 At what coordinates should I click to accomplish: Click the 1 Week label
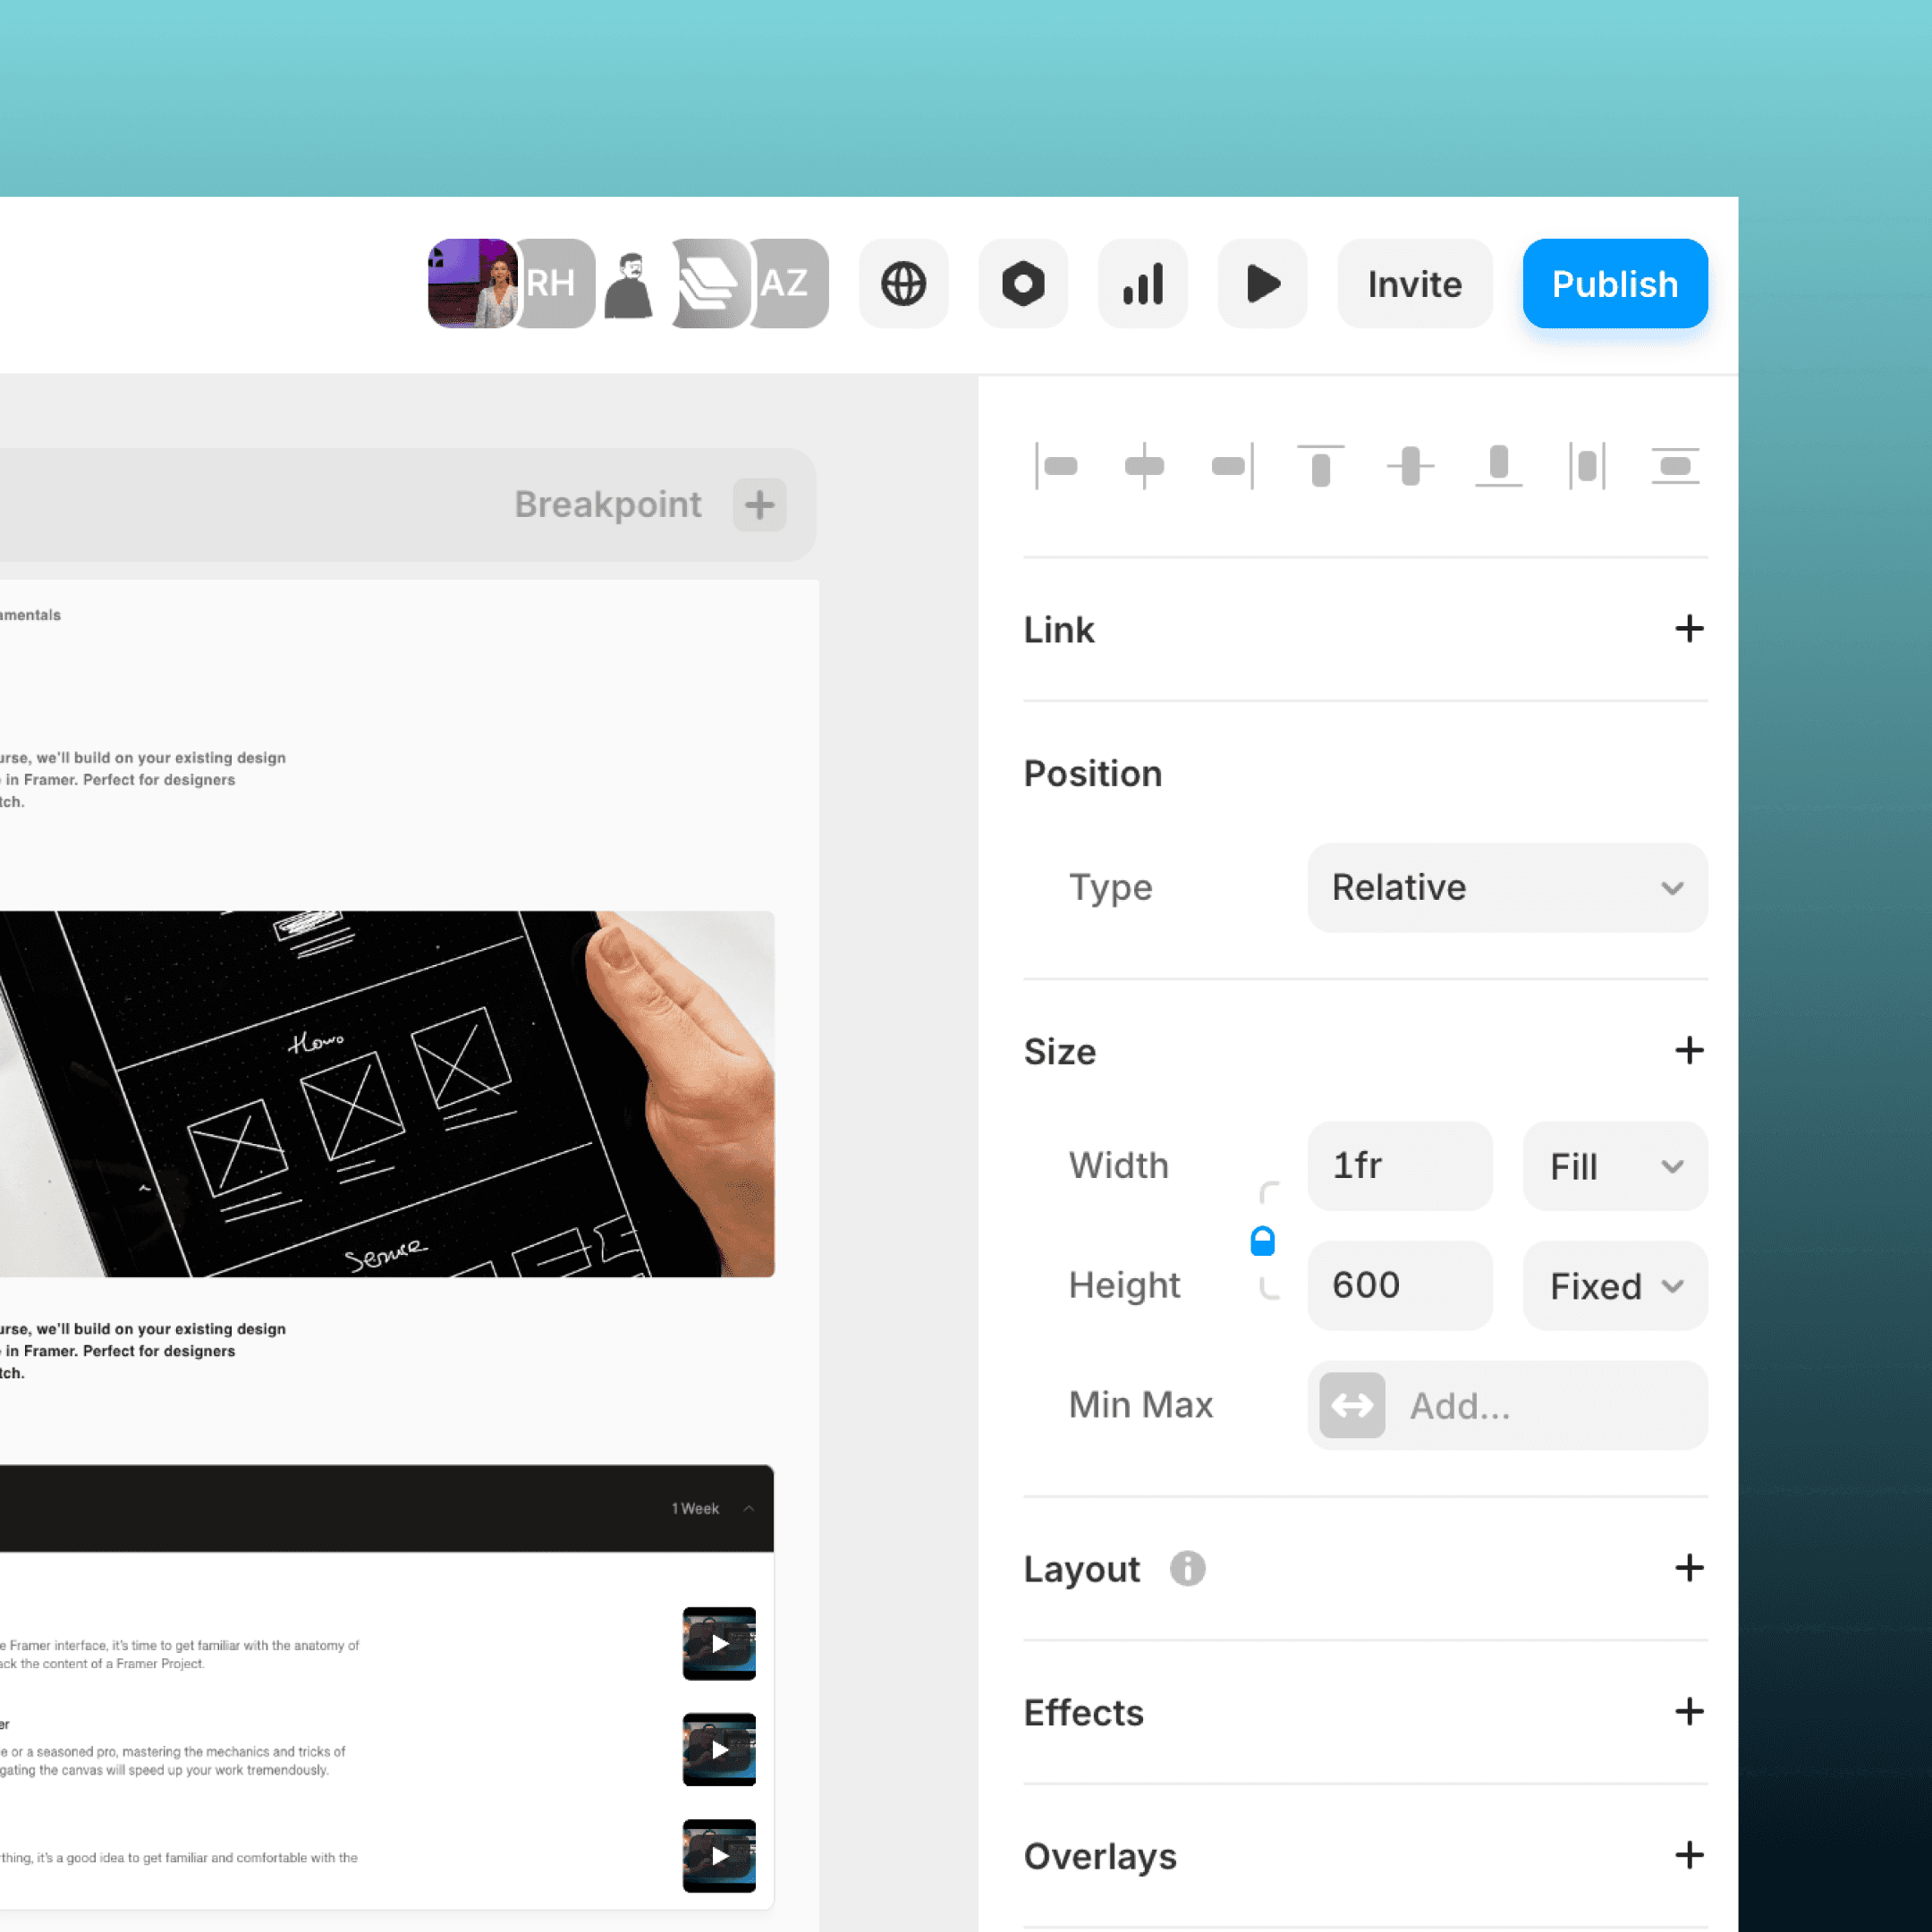(x=695, y=1508)
